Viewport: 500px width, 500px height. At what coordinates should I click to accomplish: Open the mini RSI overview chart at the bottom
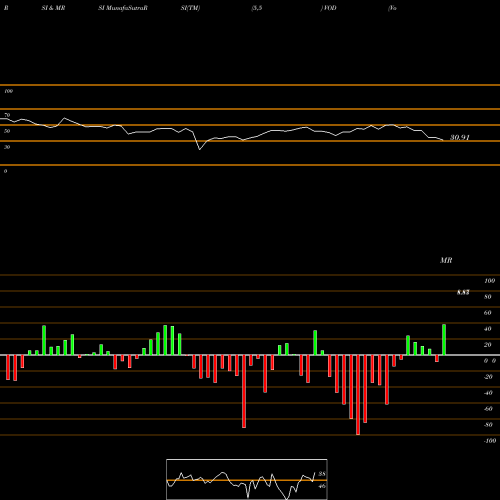[x=247, y=479]
